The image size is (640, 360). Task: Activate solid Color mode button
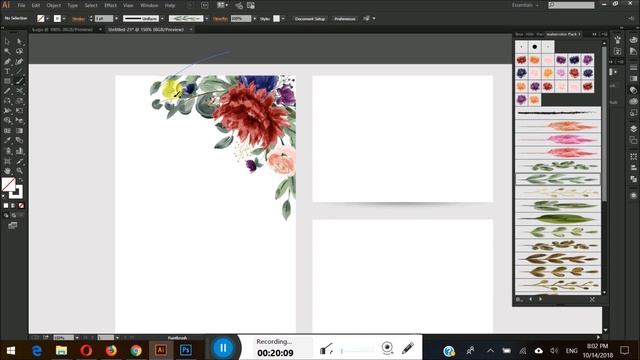coord(6,206)
